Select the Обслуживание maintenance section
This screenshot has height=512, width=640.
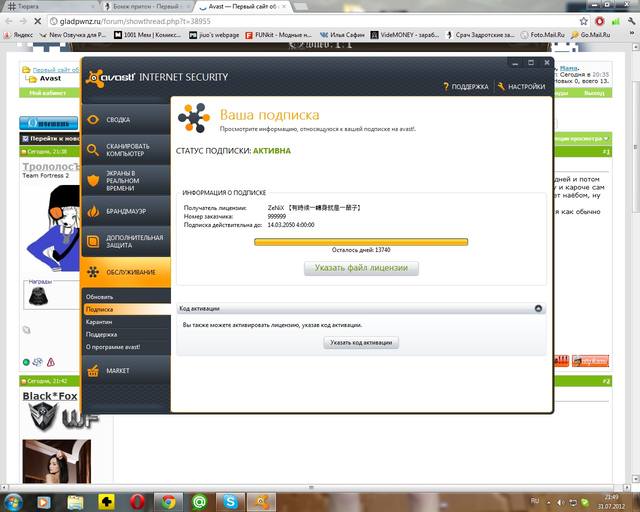pyautogui.click(x=126, y=272)
